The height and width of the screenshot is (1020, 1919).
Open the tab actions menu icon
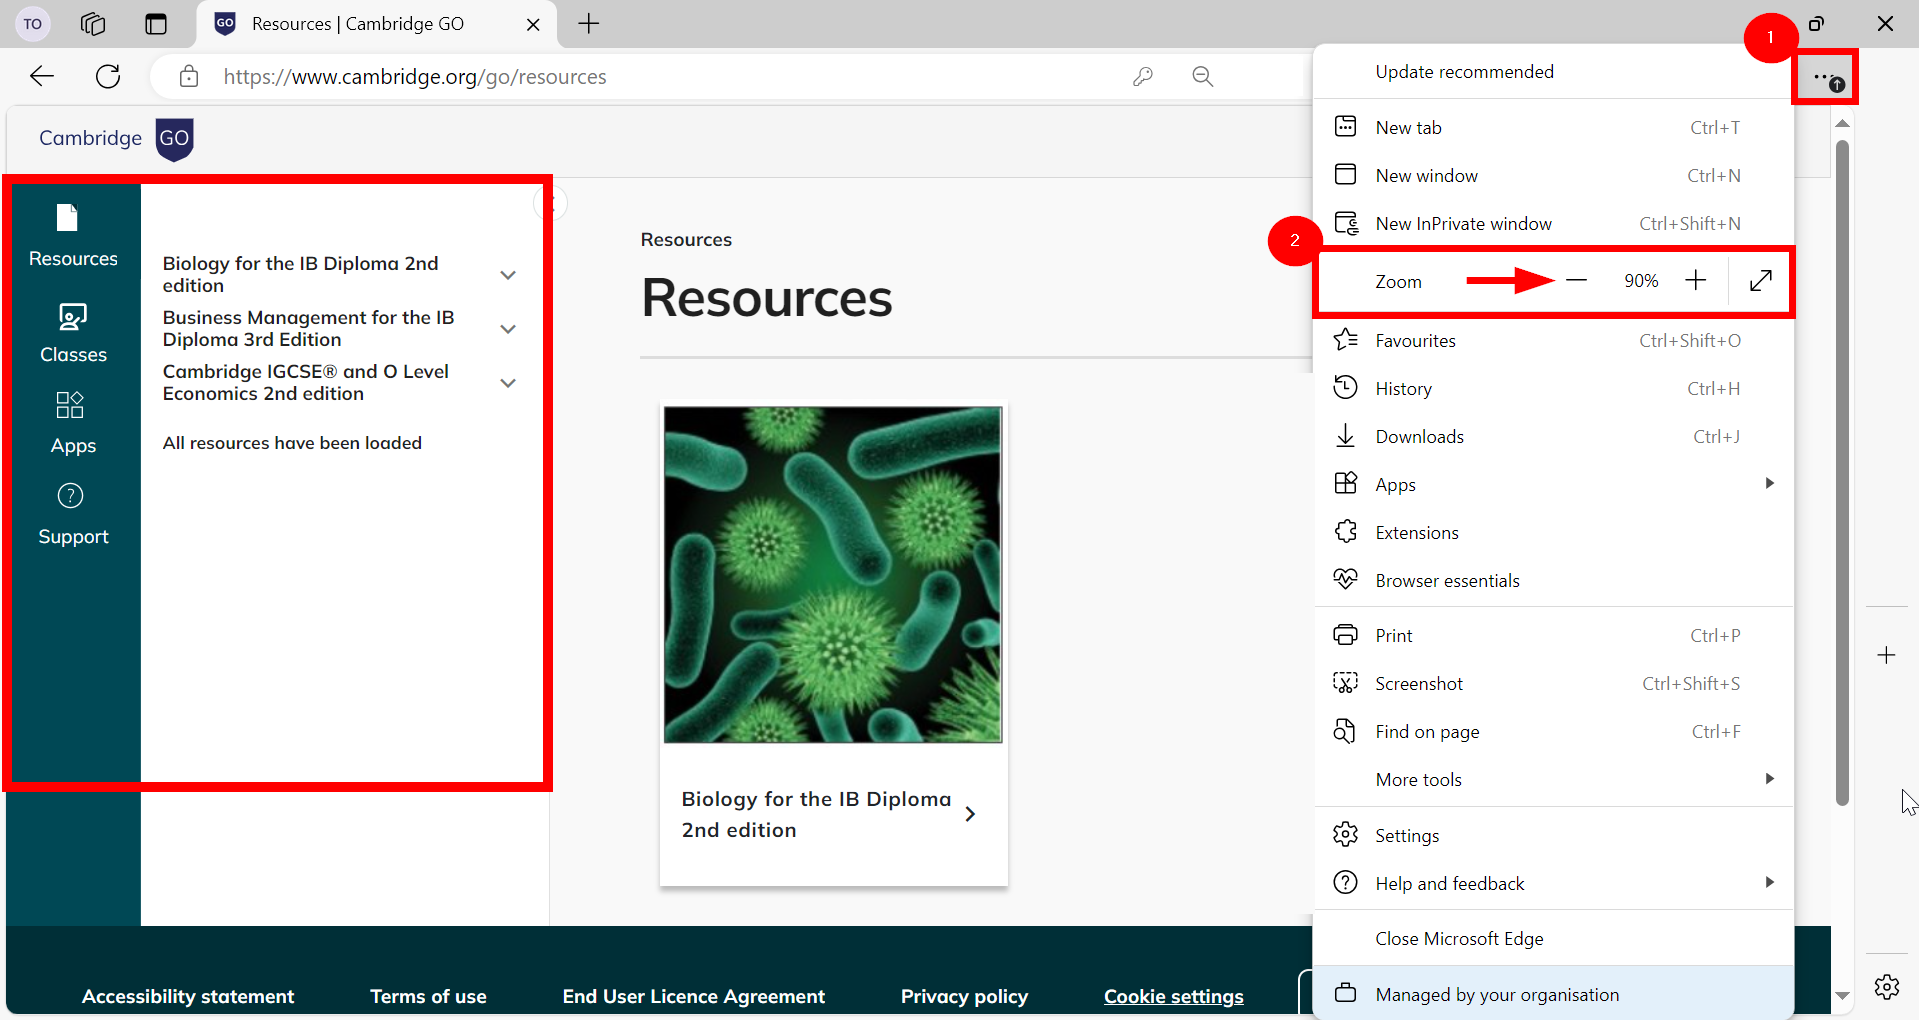(156, 24)
